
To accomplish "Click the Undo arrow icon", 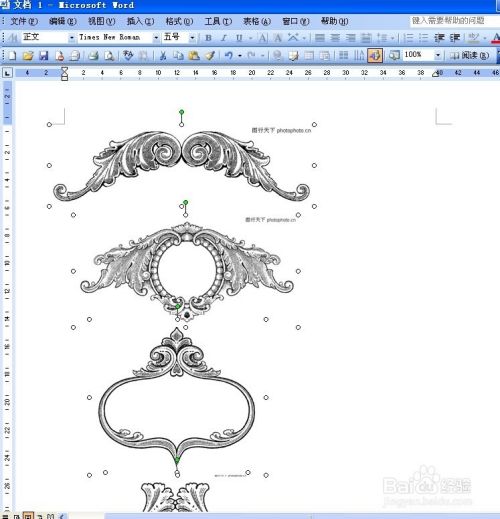I will pyautogui.click(x=229, y=55).
